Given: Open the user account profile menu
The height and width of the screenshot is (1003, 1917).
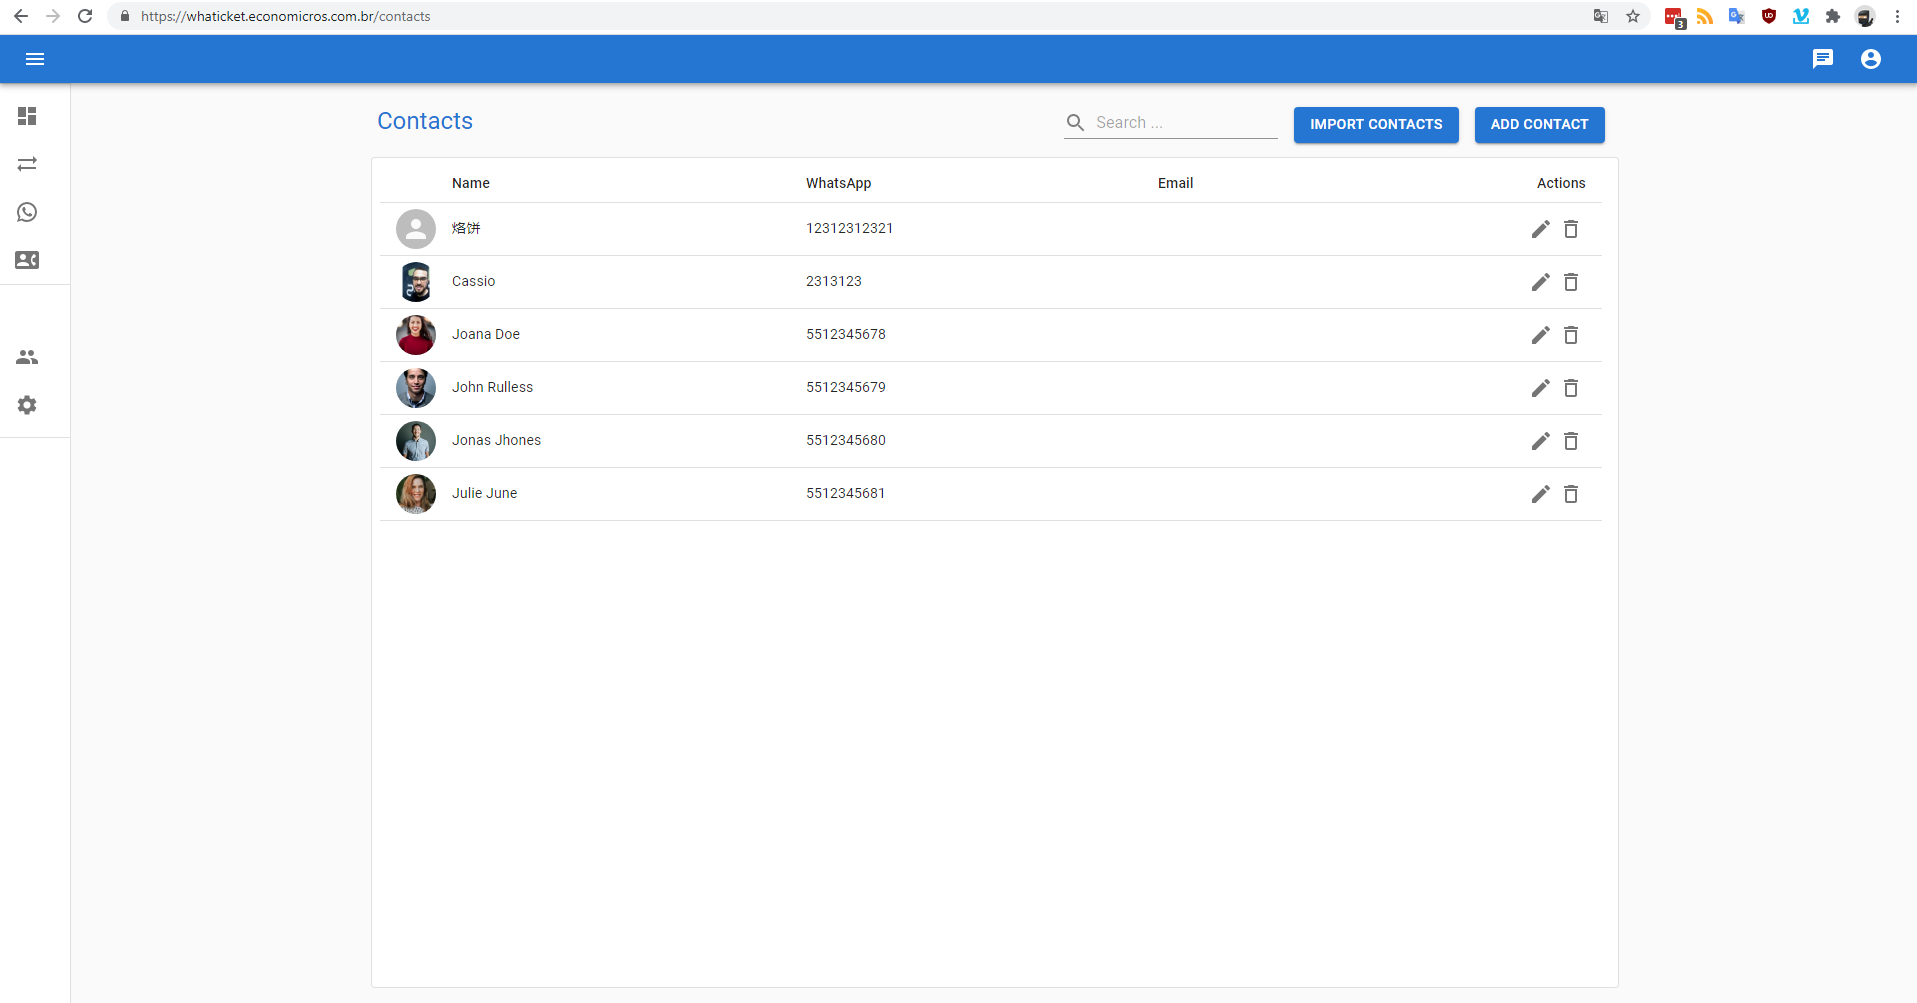Looking at the screenshot, I should 1870,59.
